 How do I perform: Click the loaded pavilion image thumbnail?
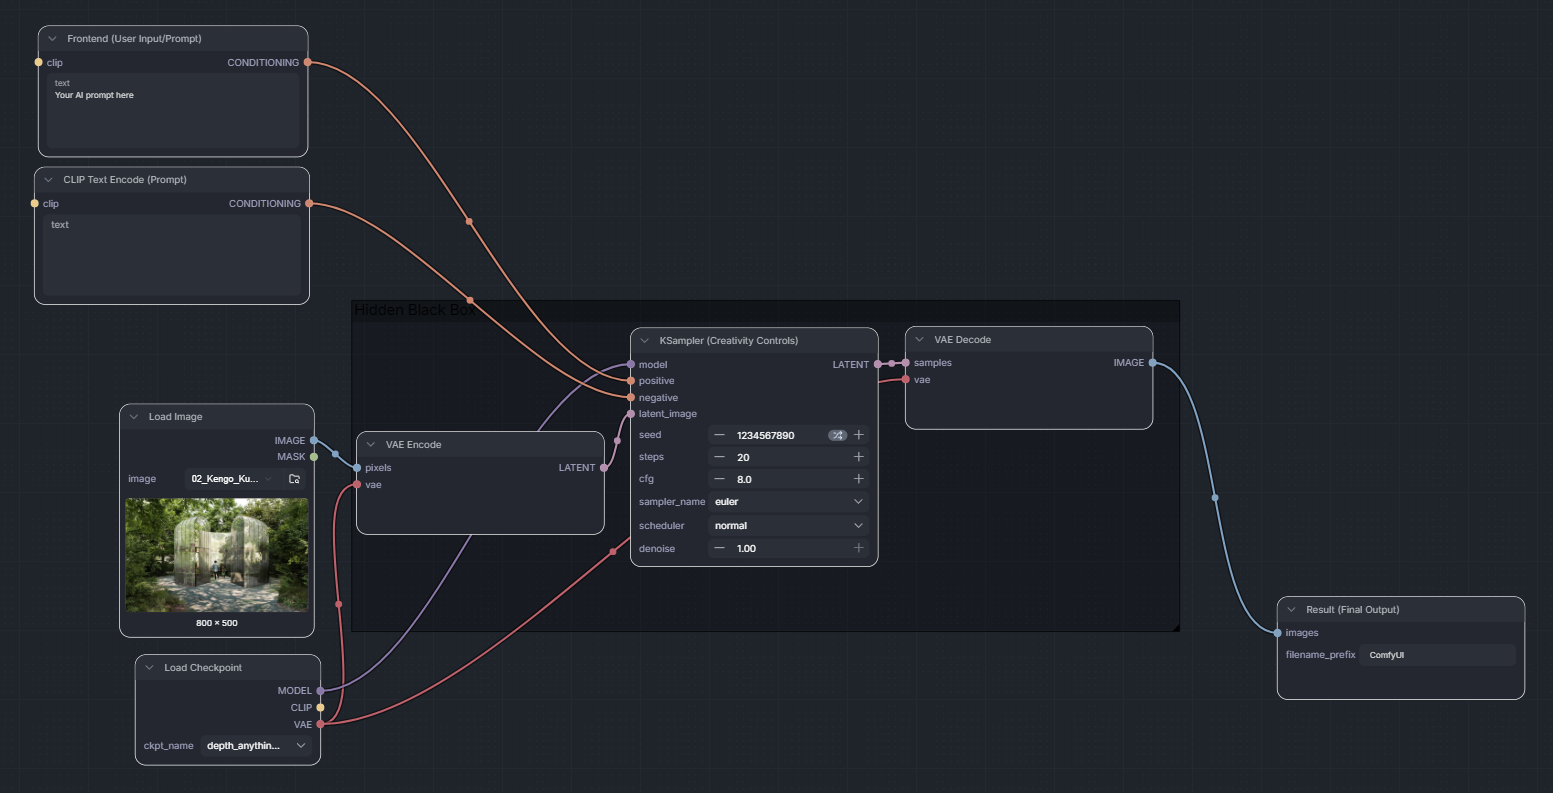(x=217, y=555)
